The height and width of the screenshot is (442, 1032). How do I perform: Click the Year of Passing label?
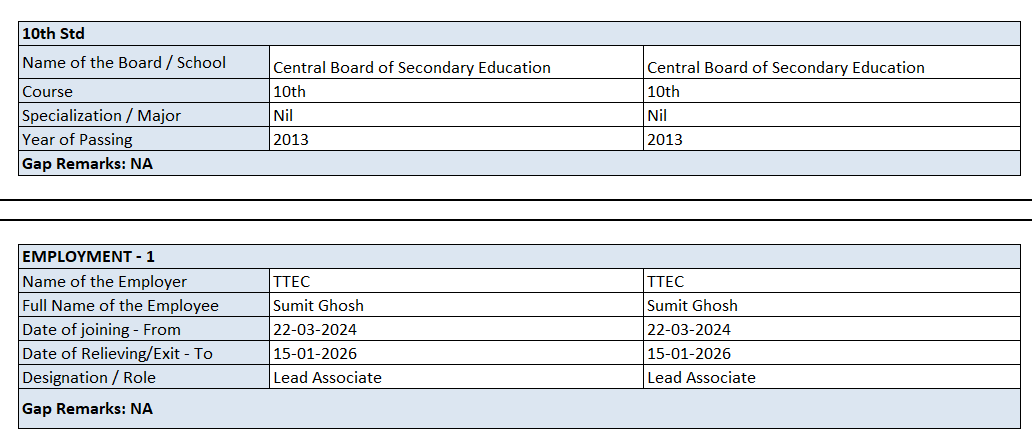coord(77,140)
